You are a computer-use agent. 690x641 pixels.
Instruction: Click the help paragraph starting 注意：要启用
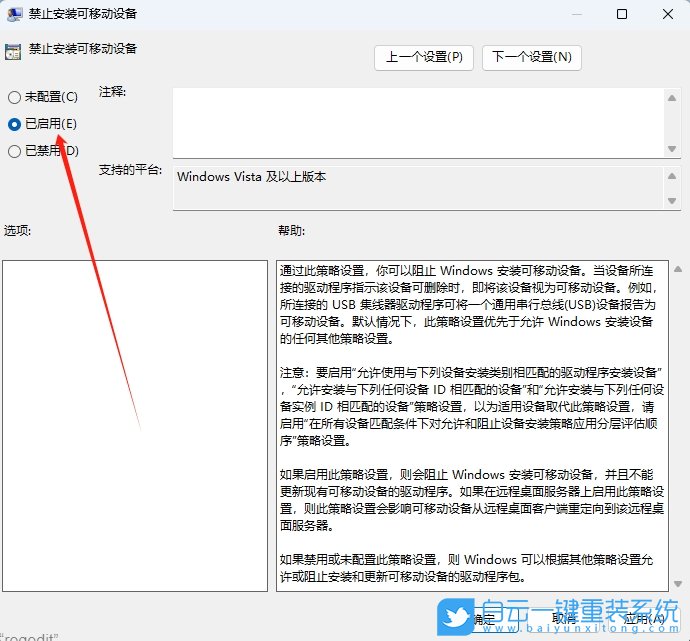pos(472,407)
